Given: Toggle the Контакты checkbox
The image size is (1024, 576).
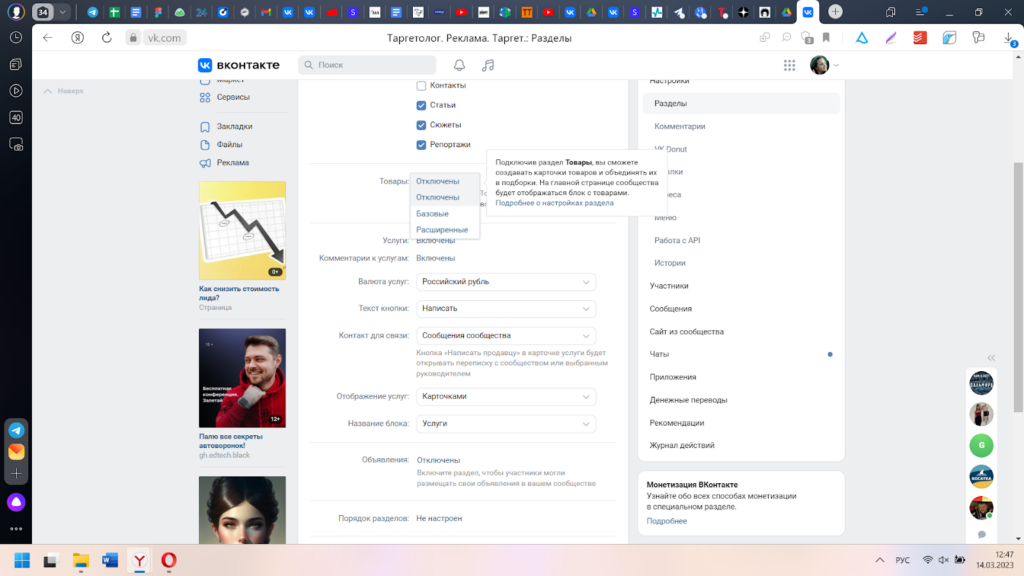Looking at the screenshot, I should [x=422, y=86].
